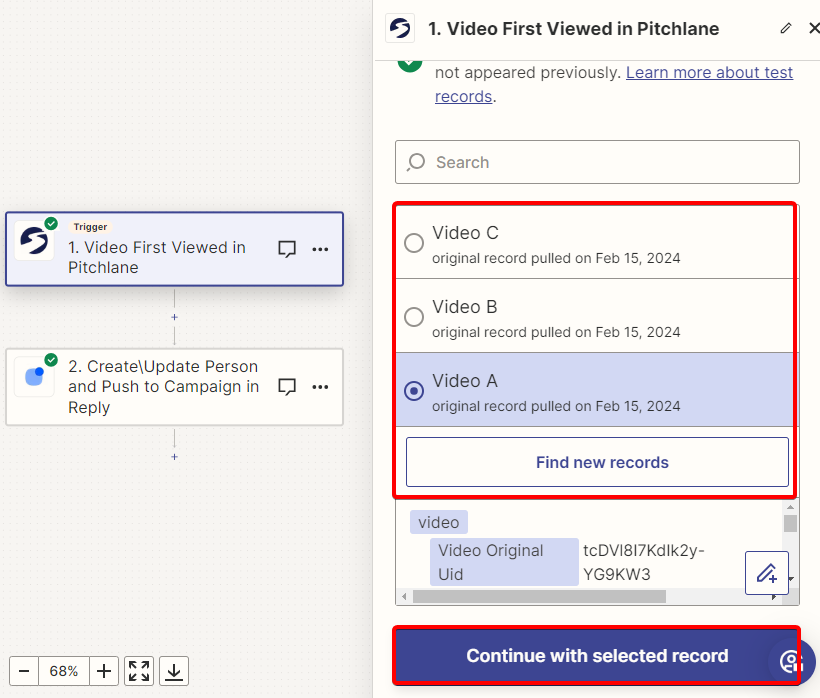
Task: Open comment icon on Reply step
Action: 287,387
